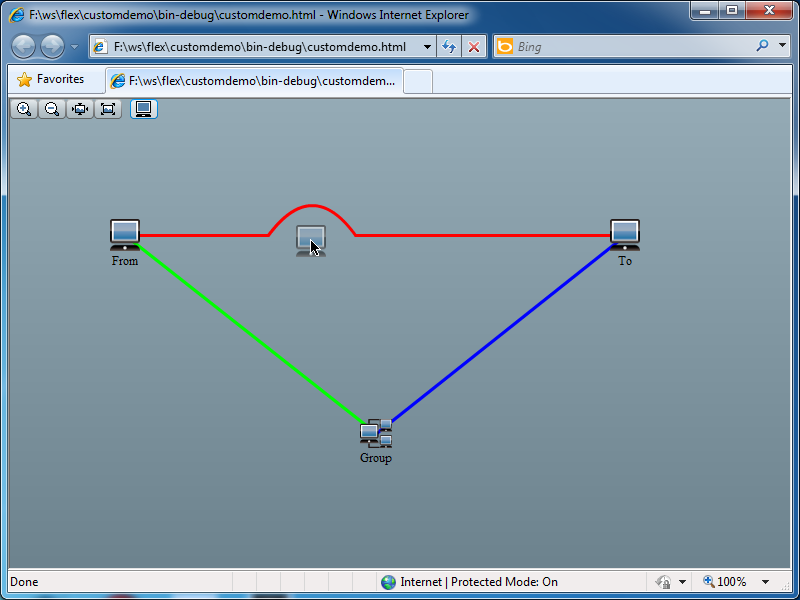Toggle the create-node computer toolbar button

click(144, 109)
